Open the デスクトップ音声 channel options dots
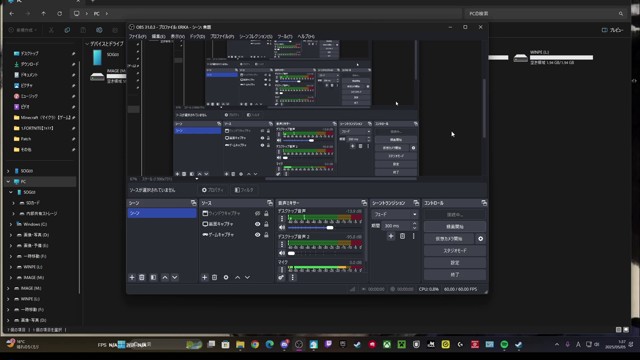 click(x=282, y=219)
